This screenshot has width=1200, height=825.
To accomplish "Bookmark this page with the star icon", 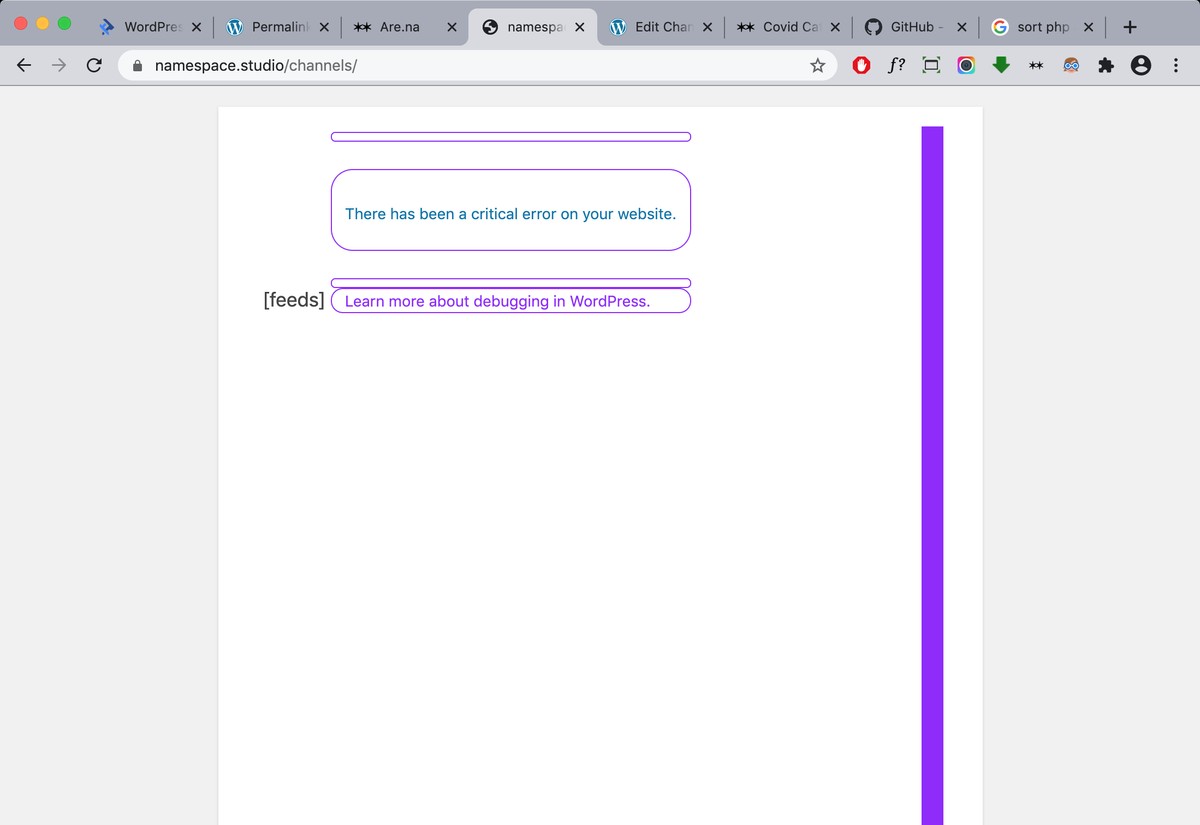I will (817, 66).
